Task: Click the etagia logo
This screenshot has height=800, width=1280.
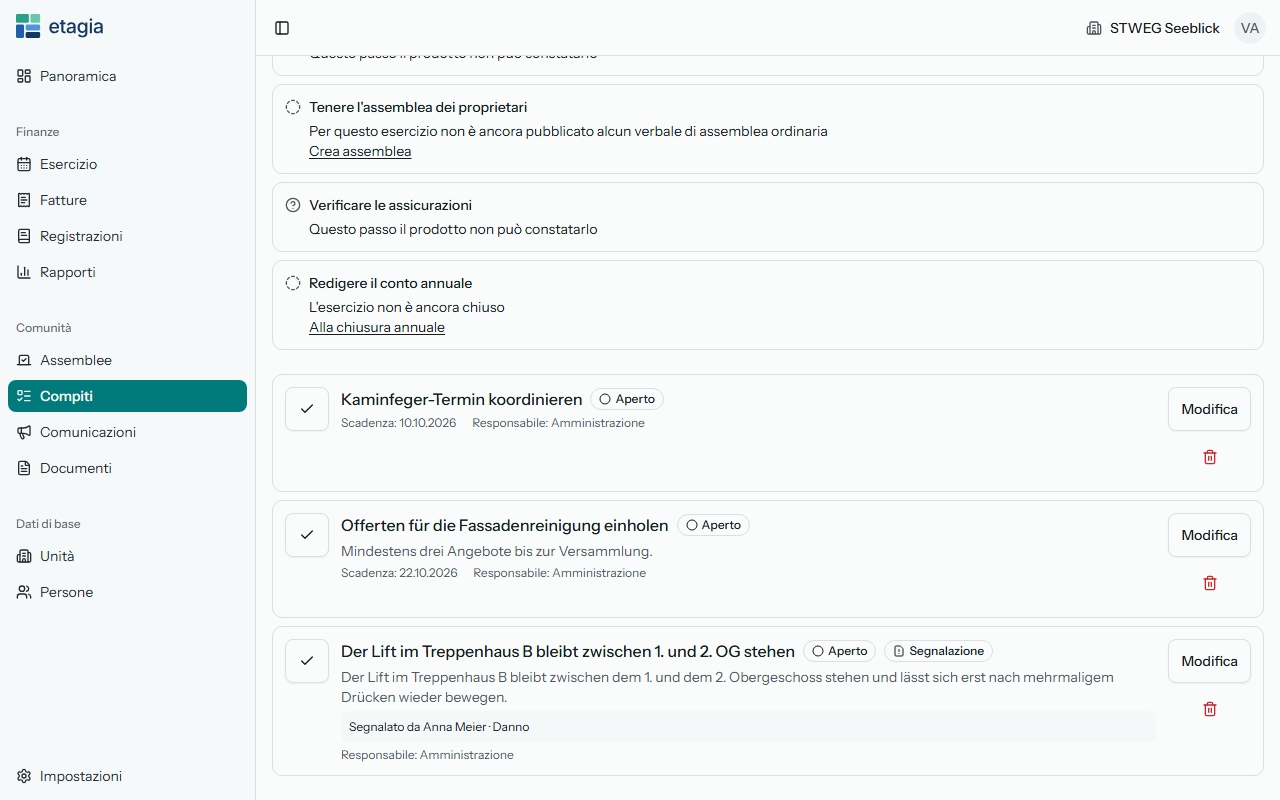Action: click(60, 27)
